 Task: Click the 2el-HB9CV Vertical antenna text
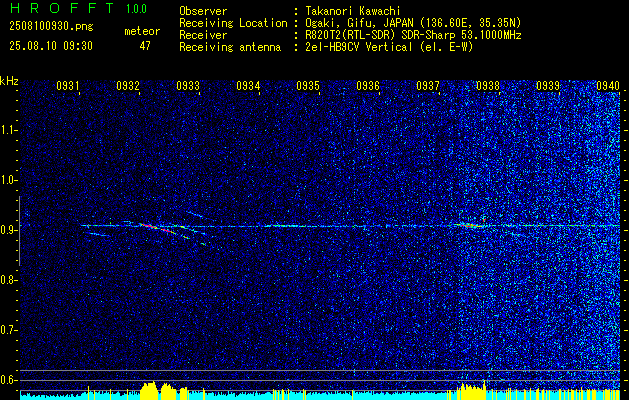pos(389,47)
